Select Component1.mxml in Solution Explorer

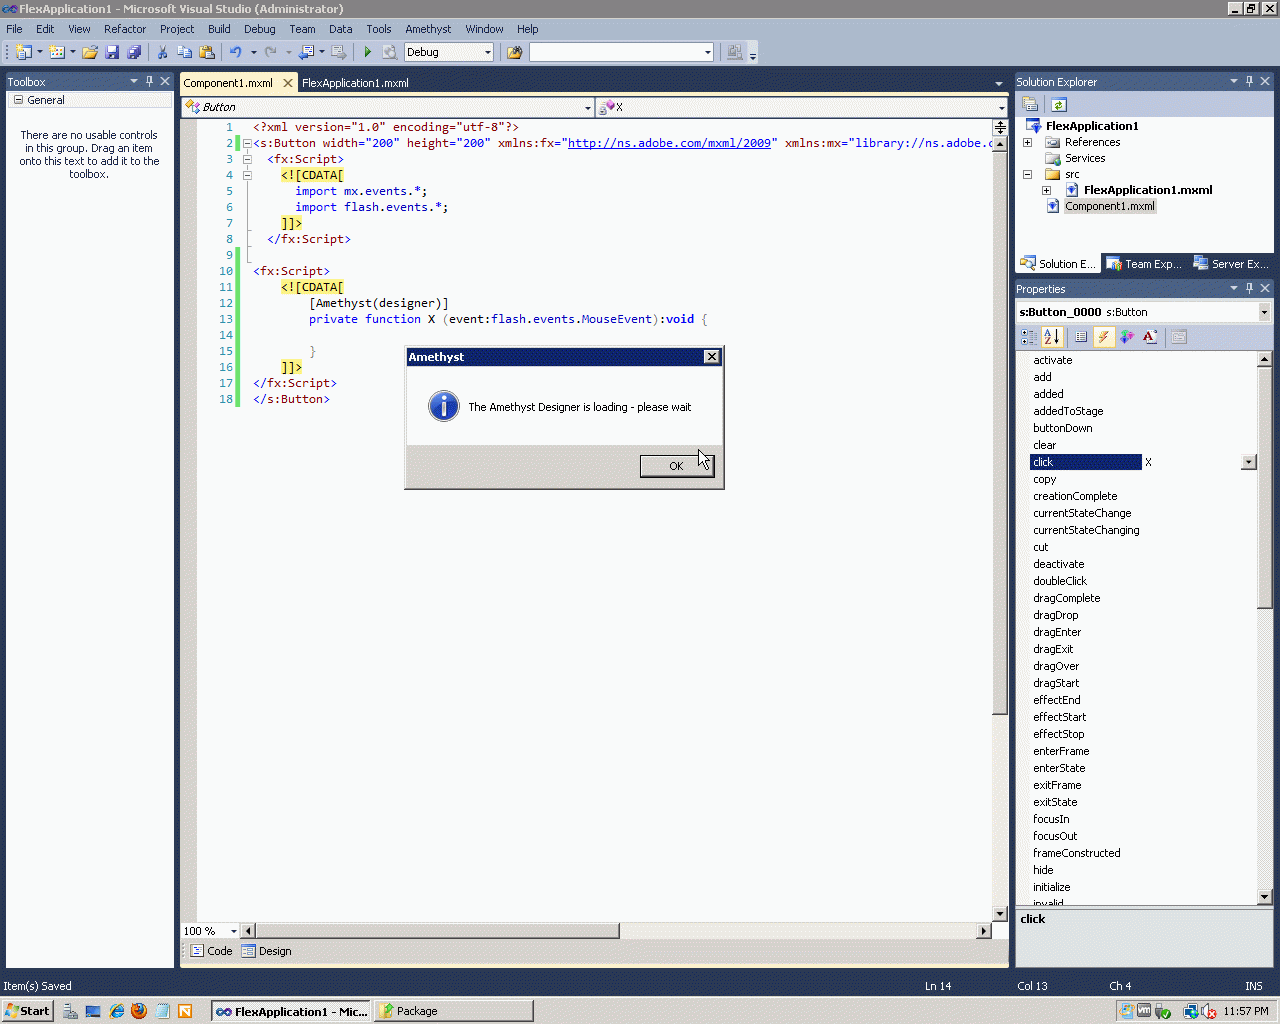point(1109,206)
